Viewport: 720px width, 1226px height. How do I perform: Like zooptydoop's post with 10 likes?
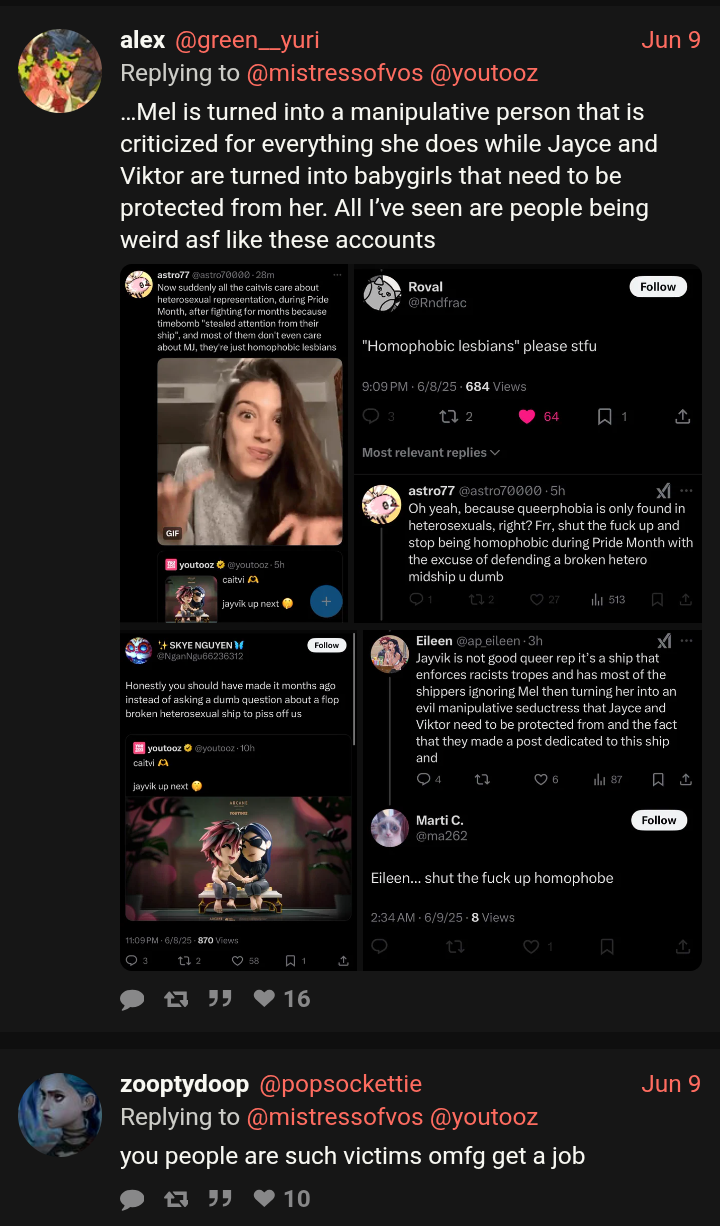click(281, 1199)
